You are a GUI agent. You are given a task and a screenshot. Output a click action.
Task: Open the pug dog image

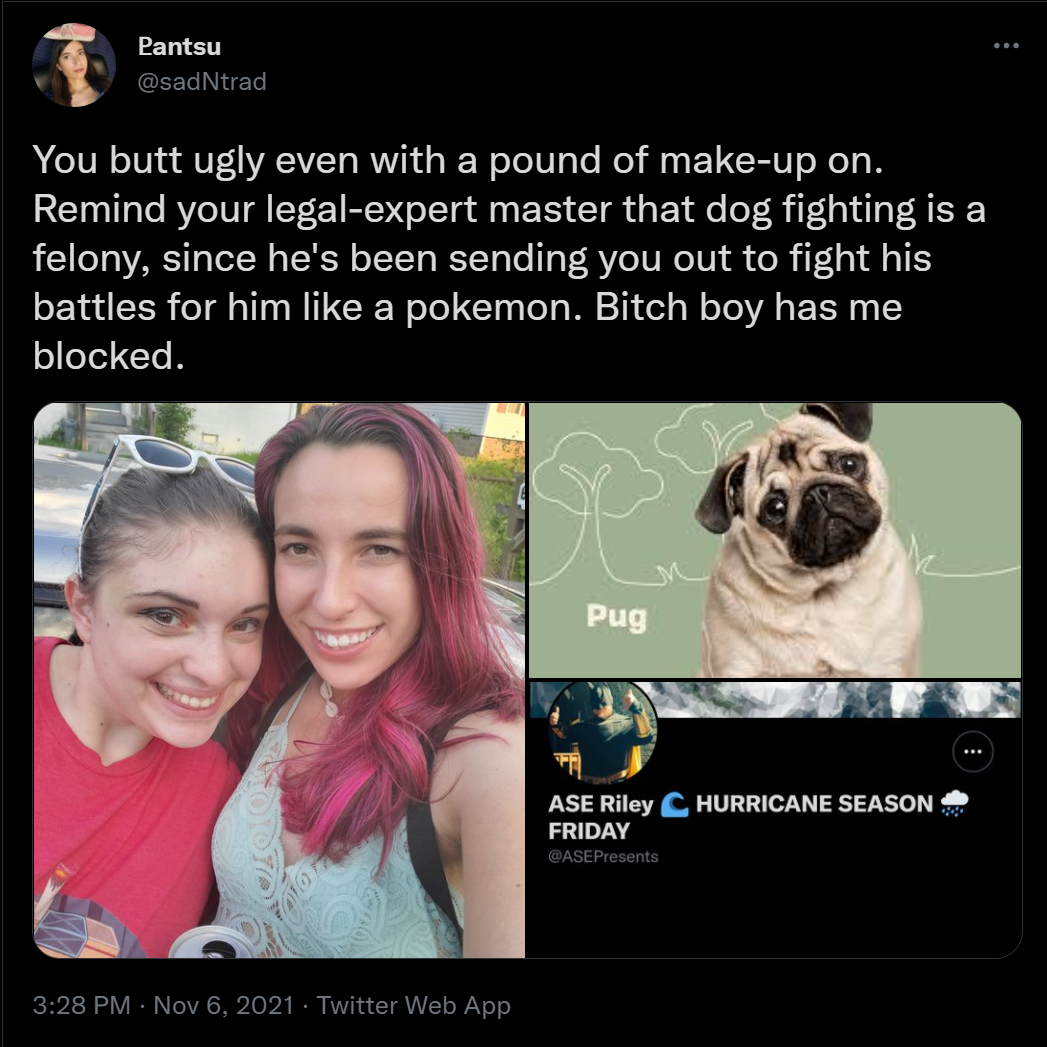(x=775, y=540)
